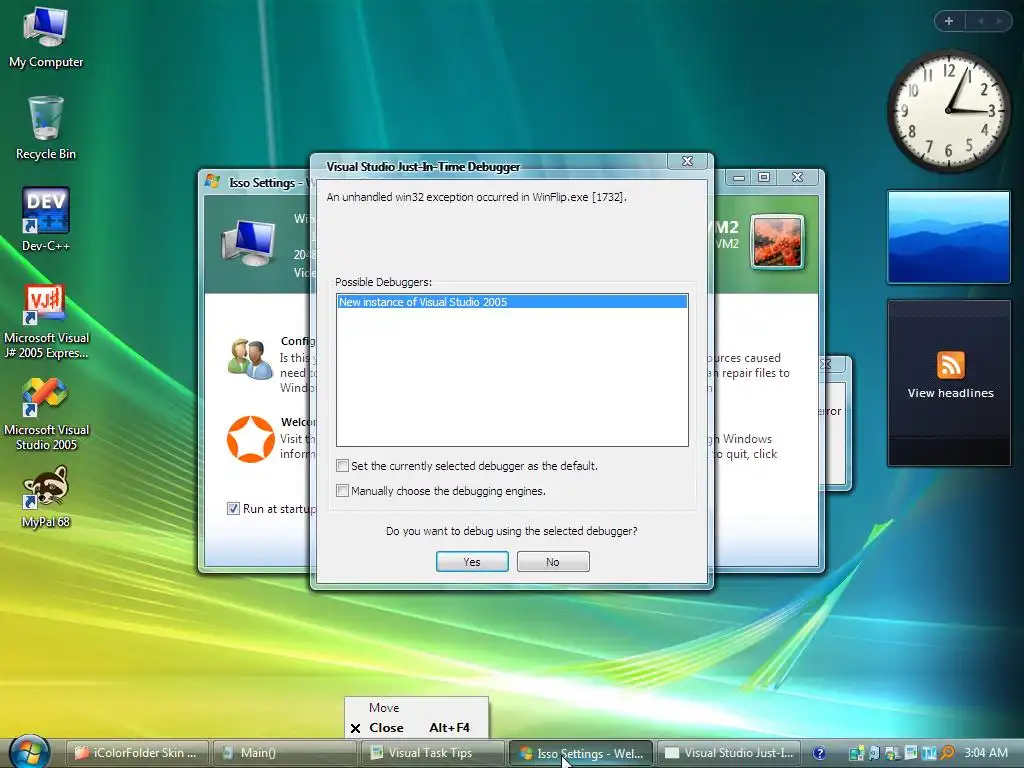Uncheck 'Run at startup' in Isso Settings
The width and height of the screenshot is (1024, 768).
tap(233, 508)
